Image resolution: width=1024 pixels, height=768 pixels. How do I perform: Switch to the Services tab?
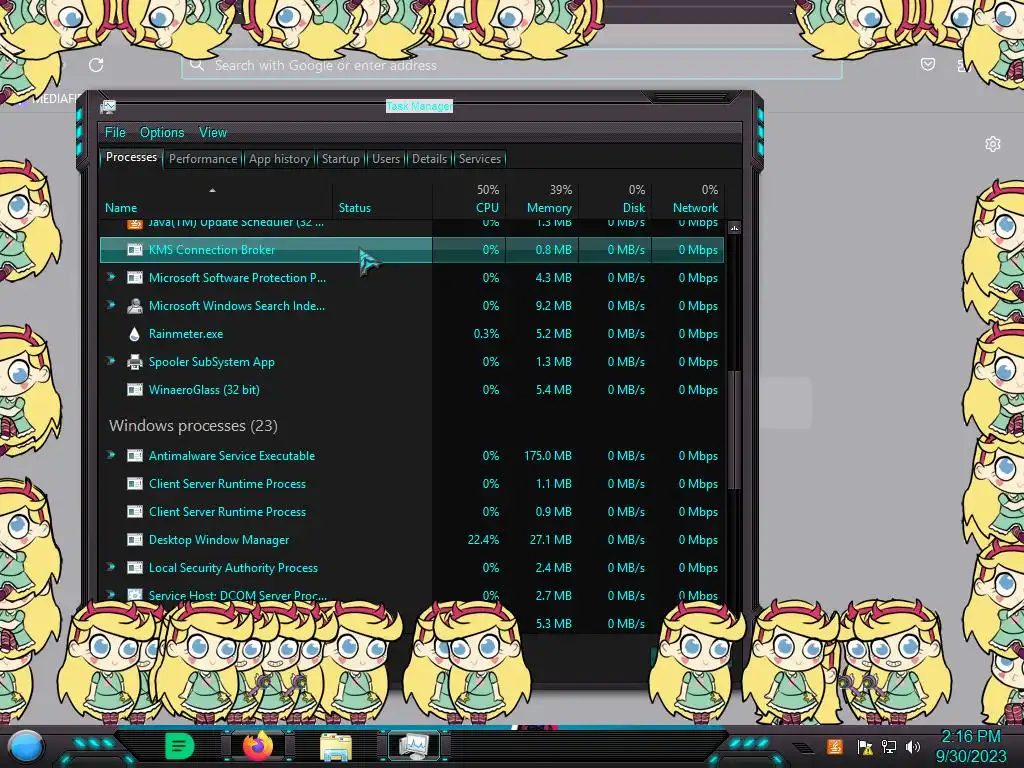479,159
